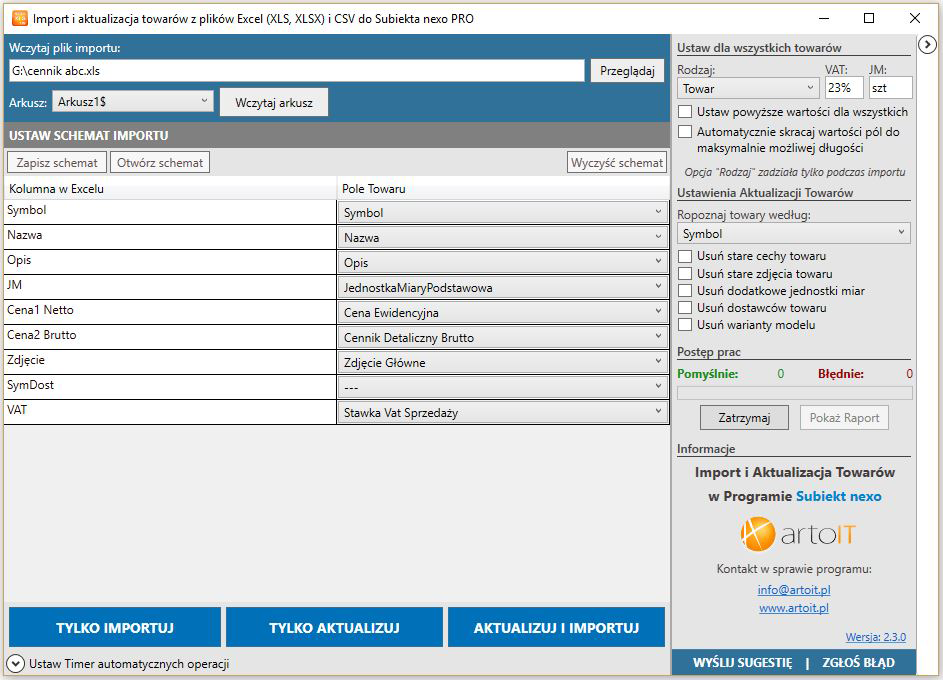Open the JednostkaMiaryPodstawowa dropdown
The width and height of the screenshot is (943, 680).
(503, 287)
